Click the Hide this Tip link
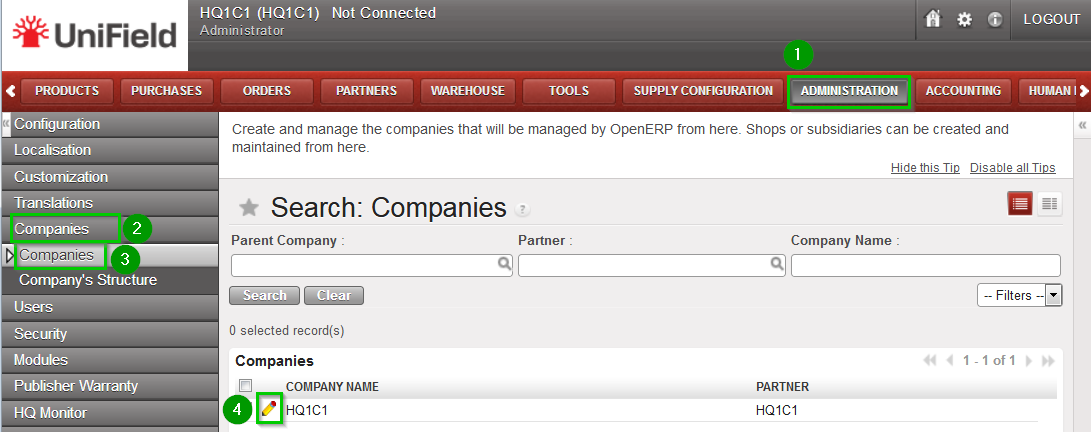Image resolution: width=1091 pixels, height=432 pixels. [925, 168]
